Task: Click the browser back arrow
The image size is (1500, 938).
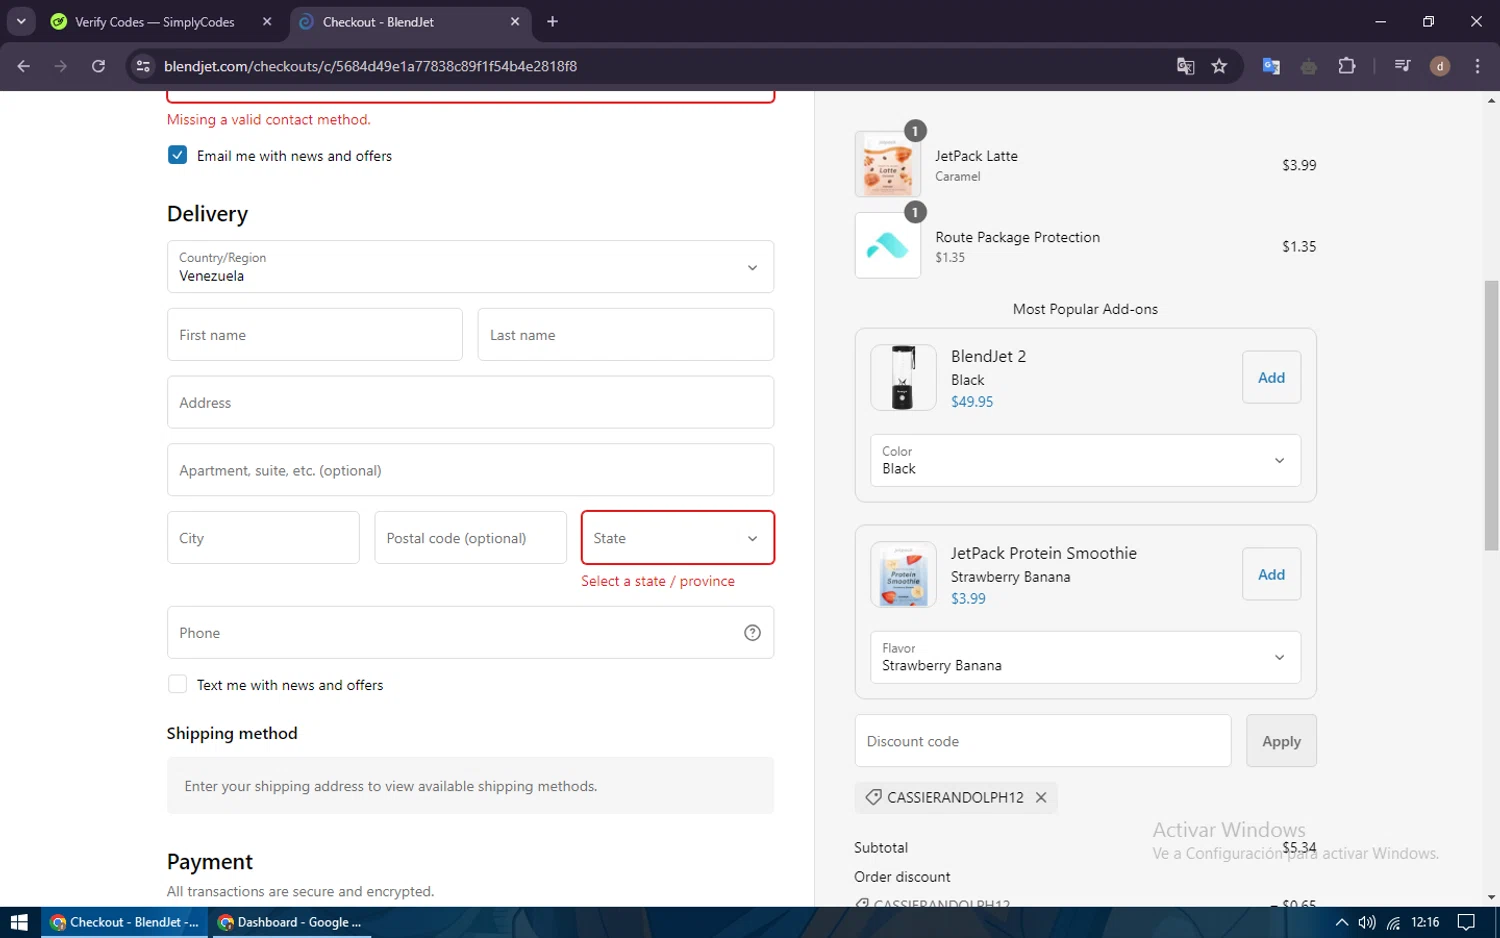Action: click(24, 66)
